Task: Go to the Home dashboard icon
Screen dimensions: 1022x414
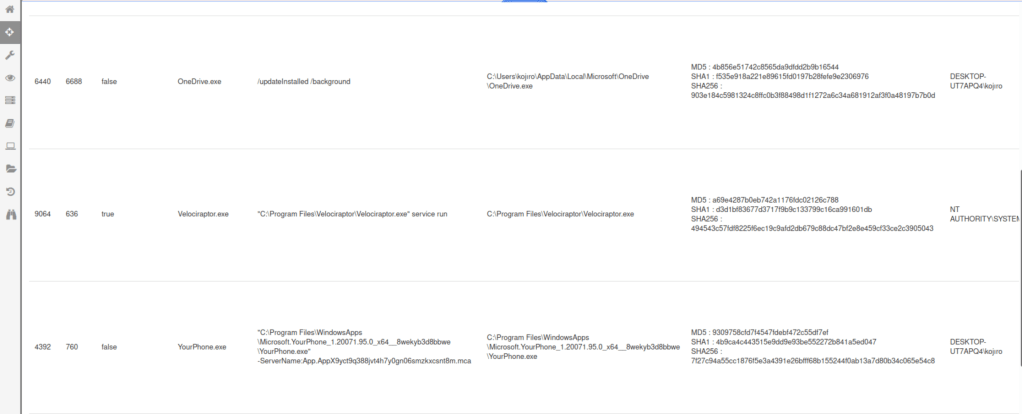Action: (10, 9)
